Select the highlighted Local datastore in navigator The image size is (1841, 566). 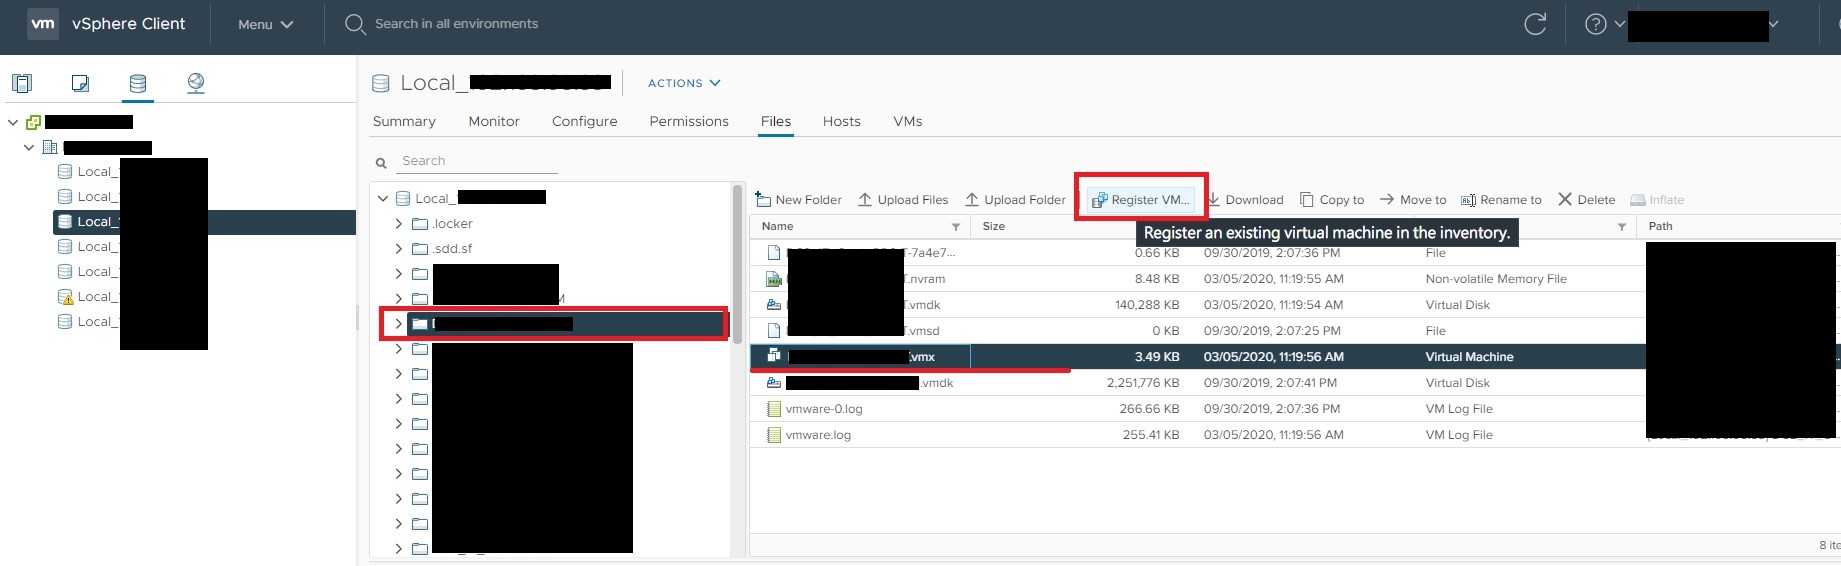(x=205, y=222)
